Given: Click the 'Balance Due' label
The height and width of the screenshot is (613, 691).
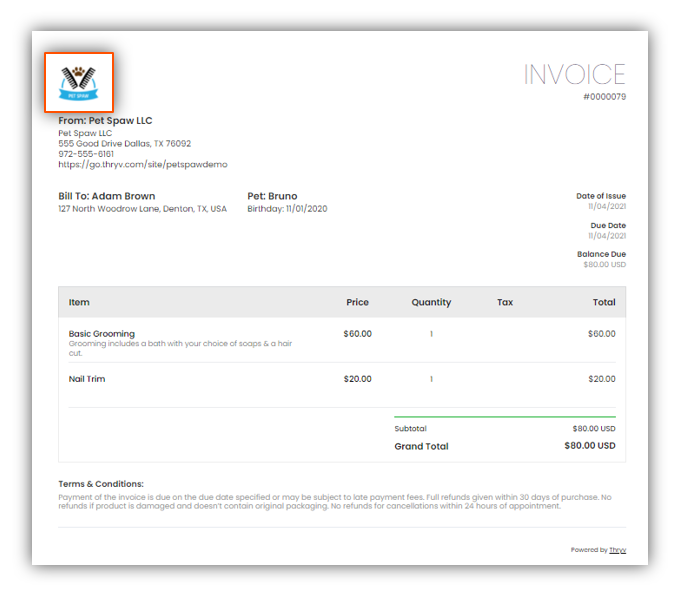Looking at the screenshot, I should 602,254.
